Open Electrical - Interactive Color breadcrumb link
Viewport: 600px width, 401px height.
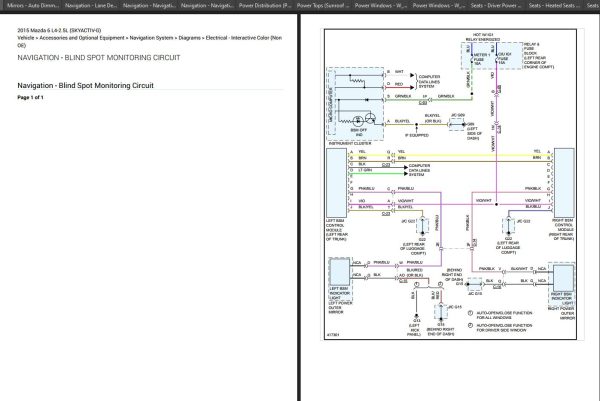coord(237,38)
